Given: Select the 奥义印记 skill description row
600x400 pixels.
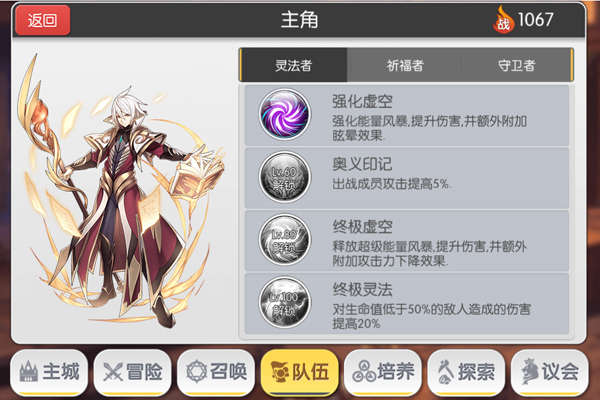Looking at the screenshot, I should click(406, 178).
